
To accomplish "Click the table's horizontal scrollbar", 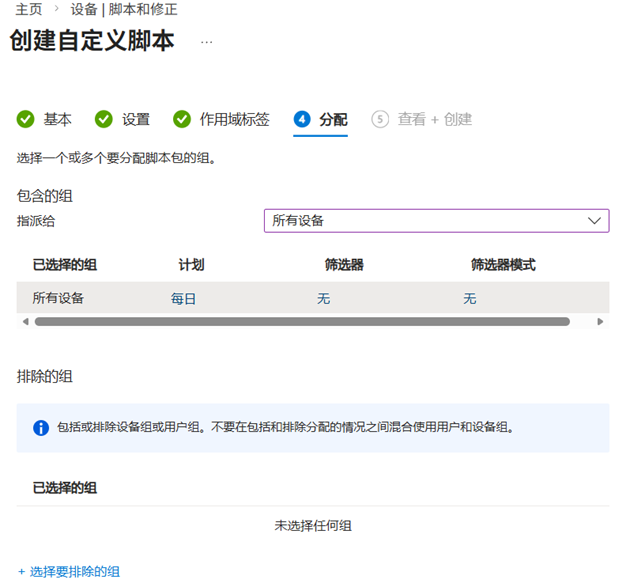I will (x=302, y=322).
